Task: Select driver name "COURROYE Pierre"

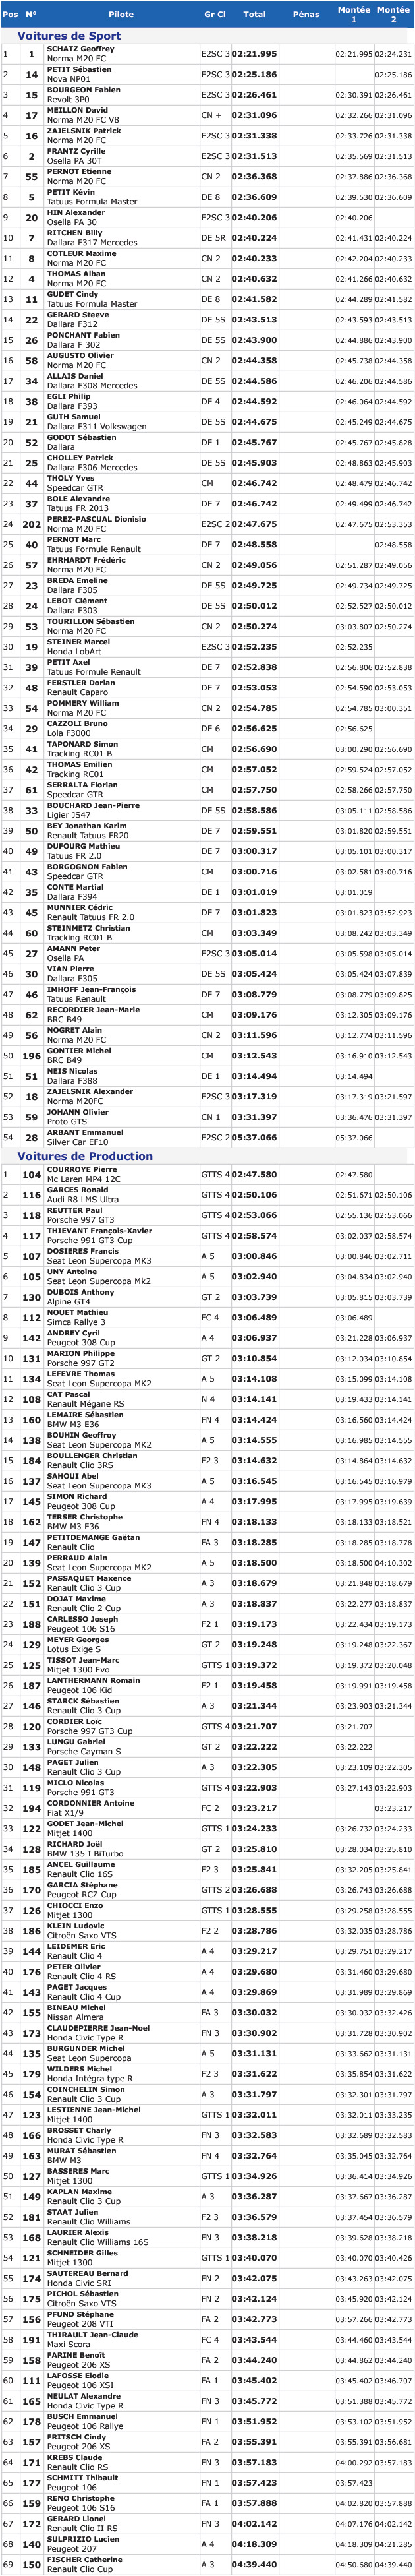Action: [x=82, y=1170]
